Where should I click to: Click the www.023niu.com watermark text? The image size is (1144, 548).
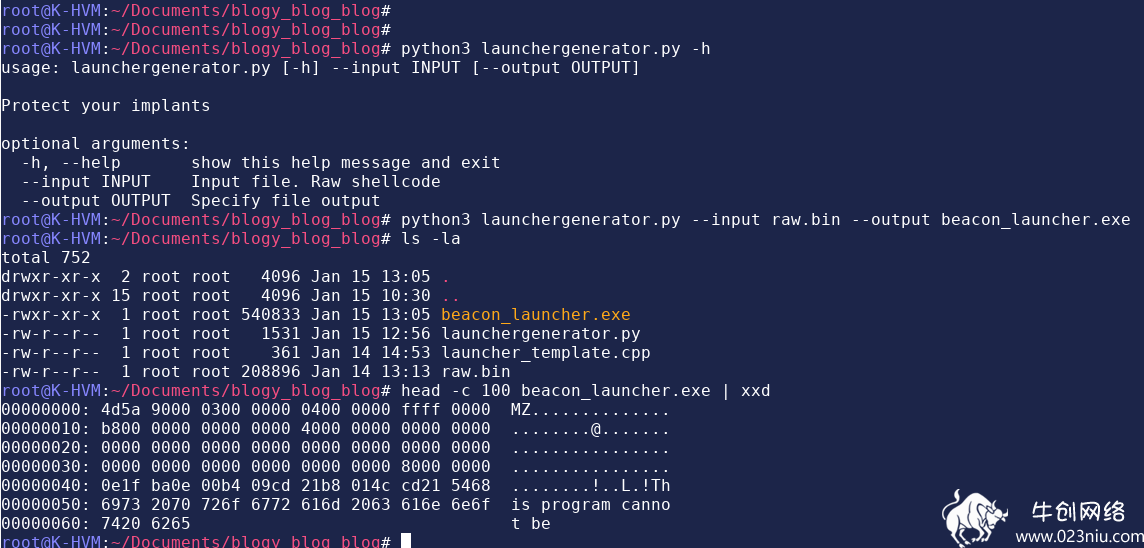click(1079, 538)
